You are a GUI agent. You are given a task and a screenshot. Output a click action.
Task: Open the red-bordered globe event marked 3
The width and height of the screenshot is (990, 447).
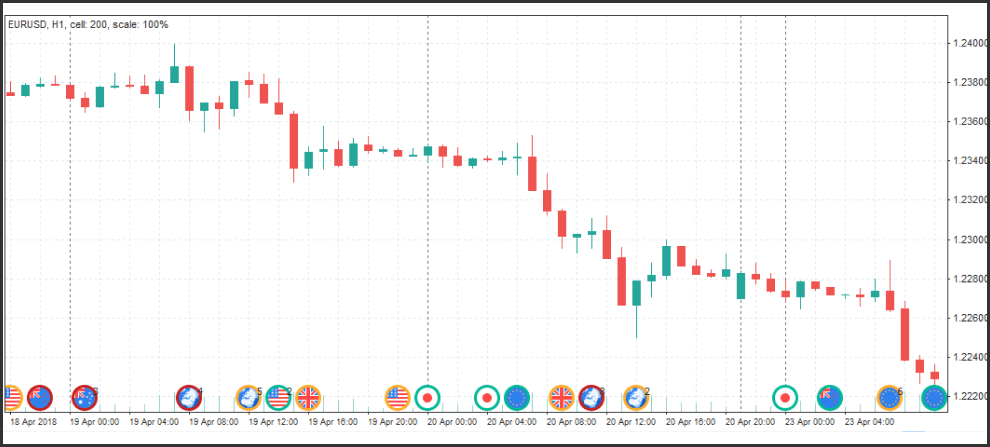pyautogui.click(x=591, y=398)
